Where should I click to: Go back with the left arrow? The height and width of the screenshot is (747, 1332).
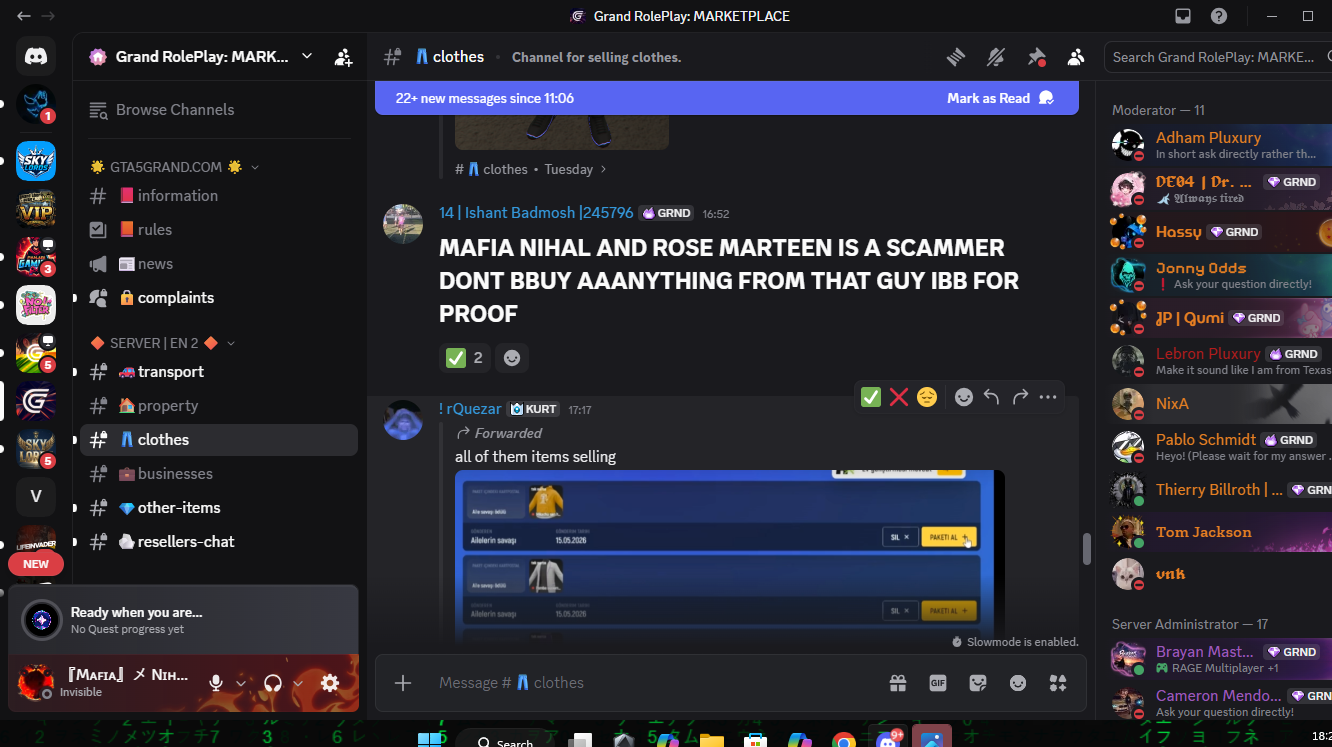coord(23,16)
